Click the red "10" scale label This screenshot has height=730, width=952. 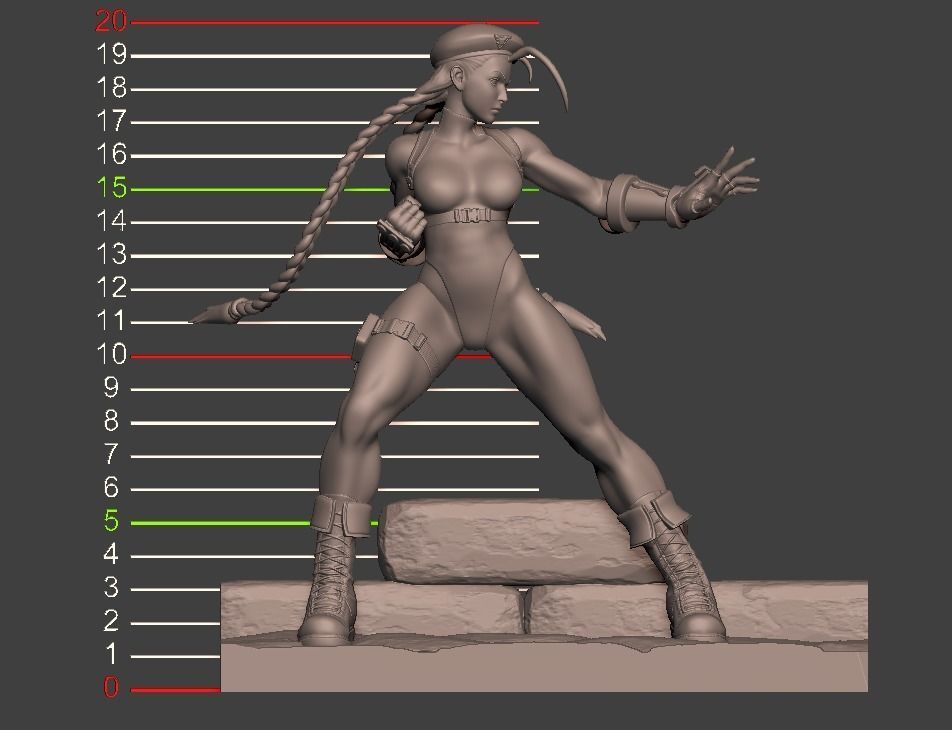tap(112, 355)
